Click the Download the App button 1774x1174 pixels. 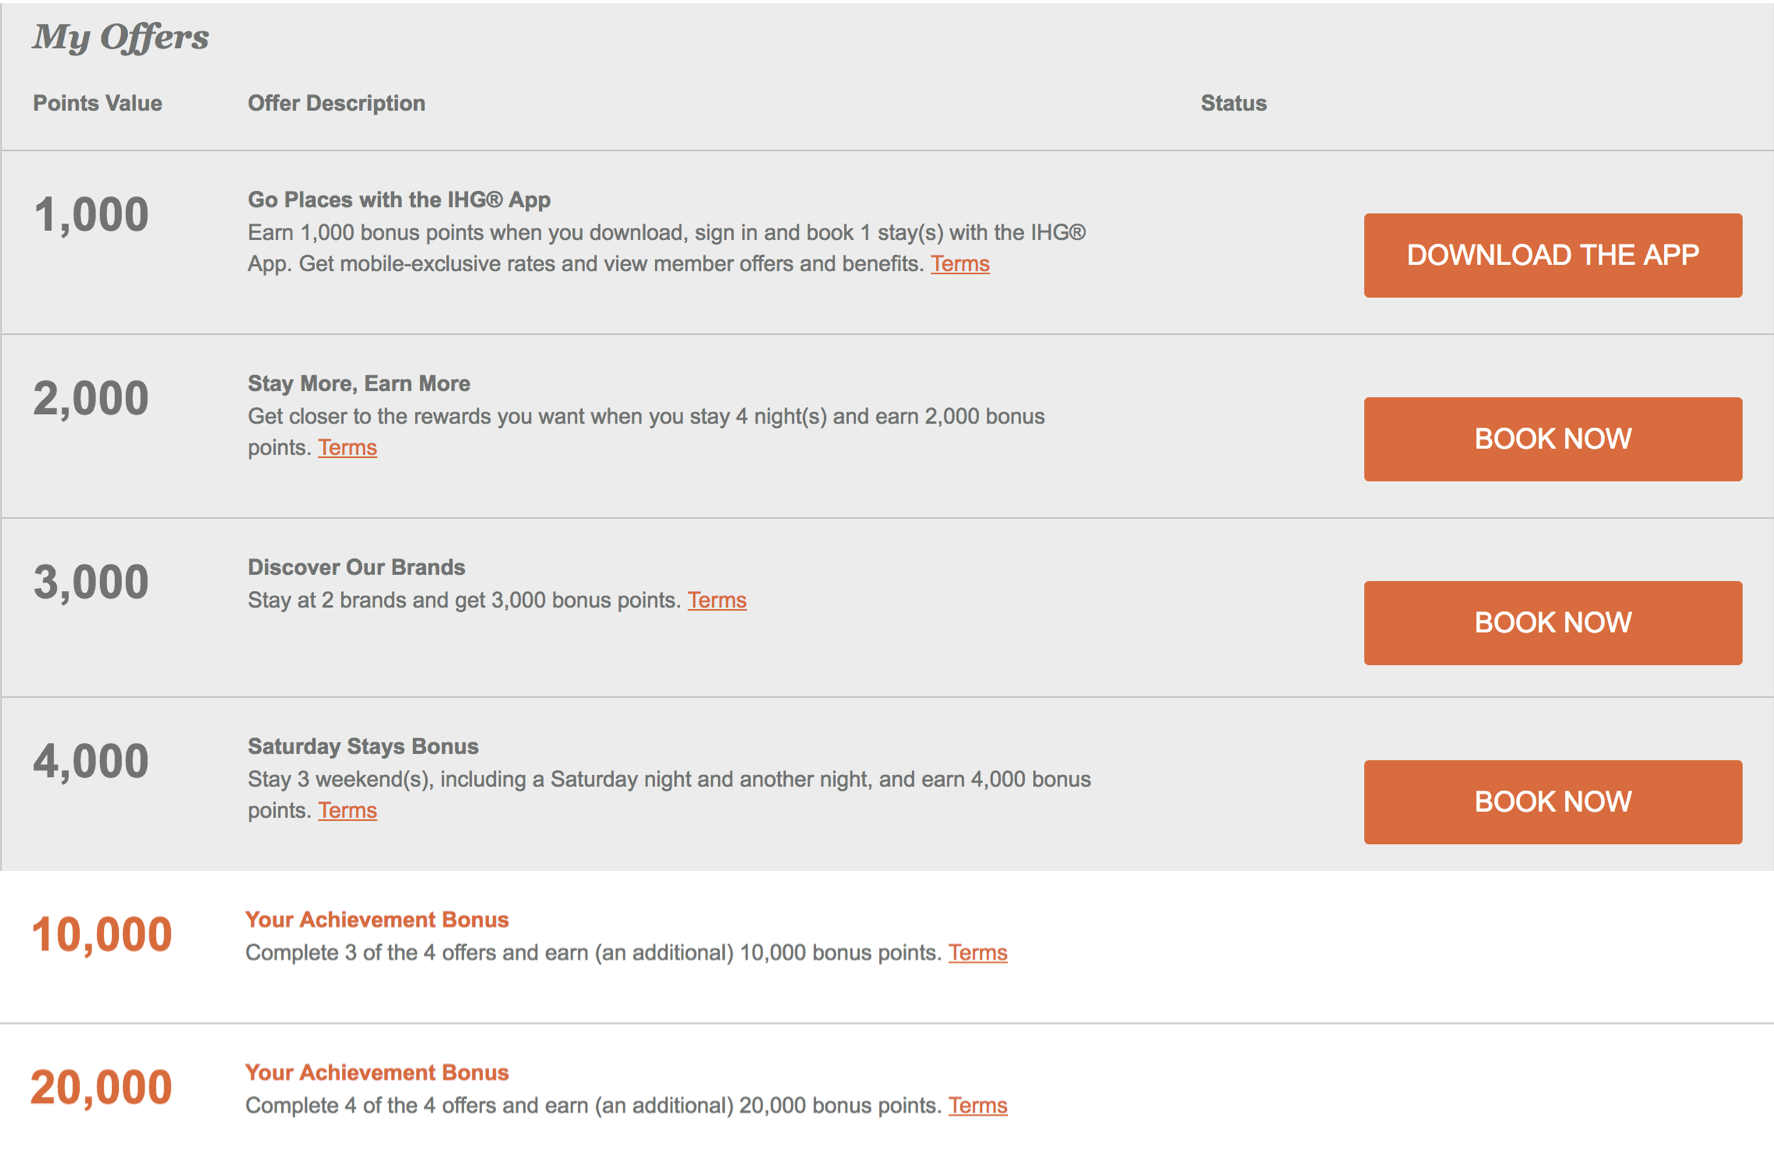coord(1552,255)
